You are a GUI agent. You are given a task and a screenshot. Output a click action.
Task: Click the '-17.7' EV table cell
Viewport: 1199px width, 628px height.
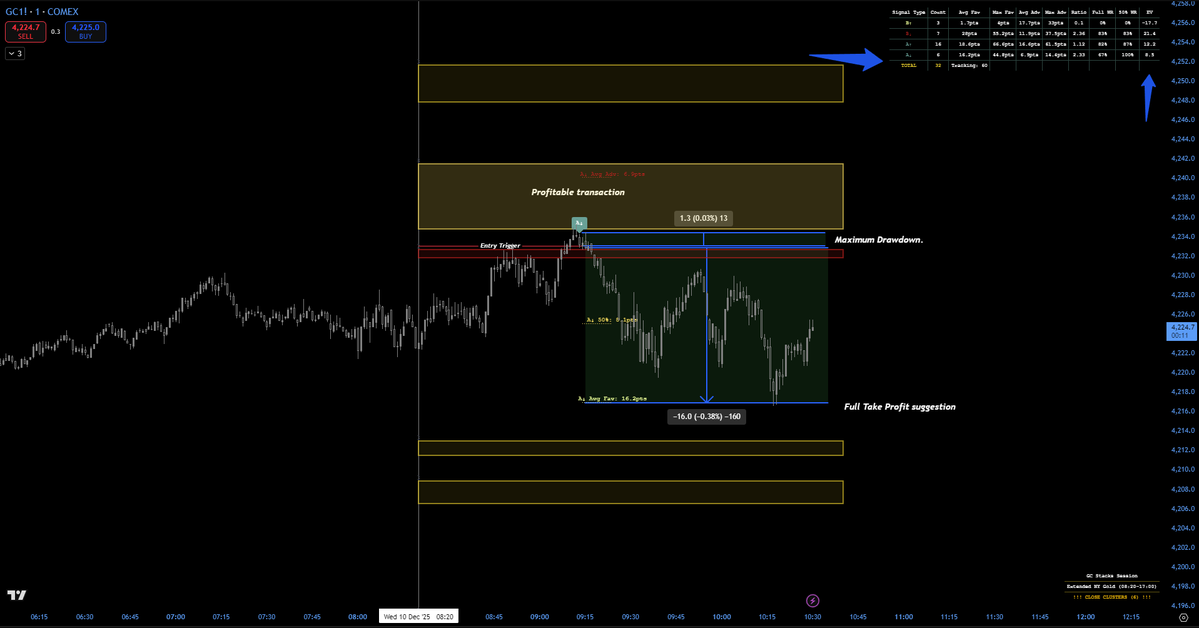[1149, 23]
